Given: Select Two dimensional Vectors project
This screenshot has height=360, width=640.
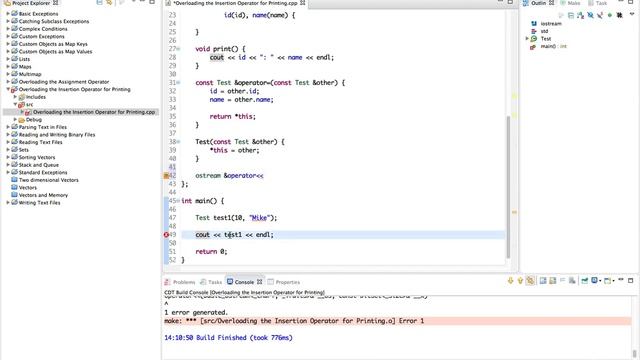Looking at the screenshot, I should (49, 180).
